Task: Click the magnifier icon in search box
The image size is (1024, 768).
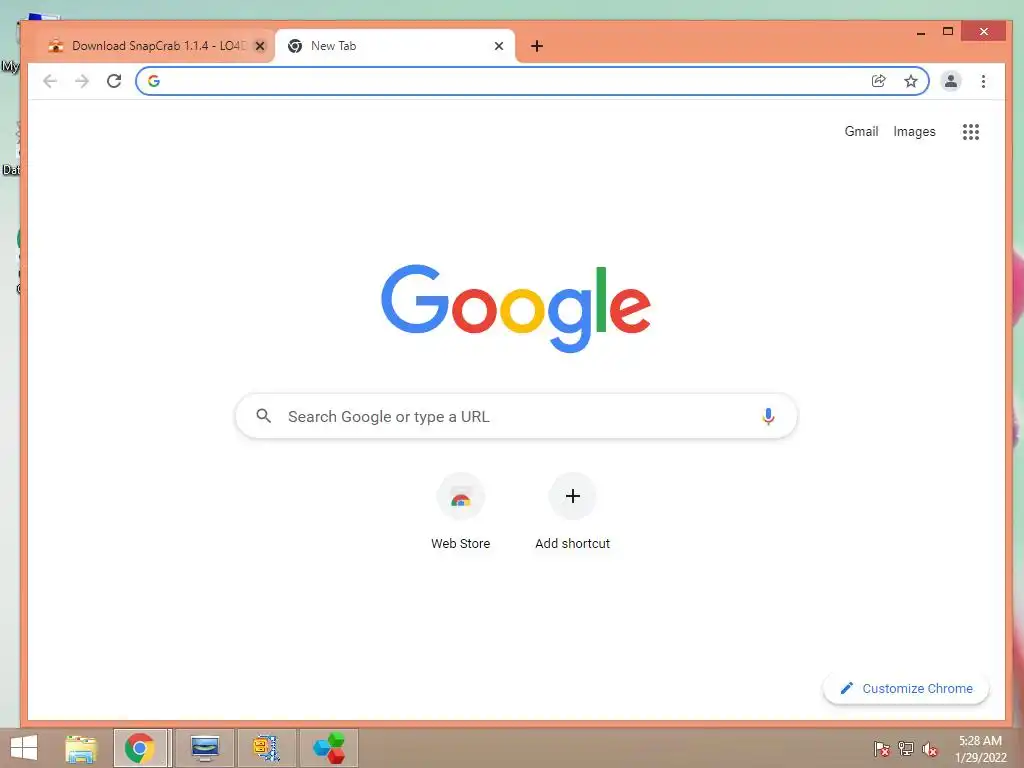Action: click(264, 415)
